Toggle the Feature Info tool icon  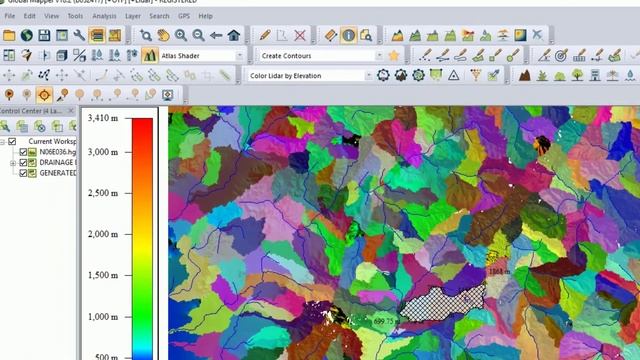click(348, 36)
